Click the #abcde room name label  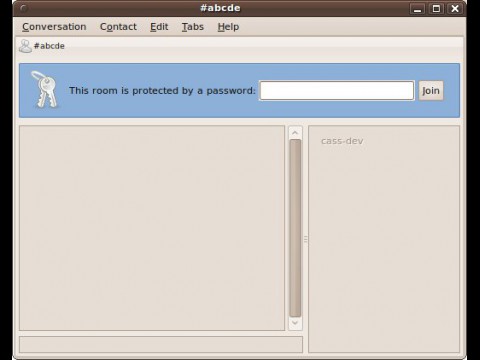[x=49, y=46]
